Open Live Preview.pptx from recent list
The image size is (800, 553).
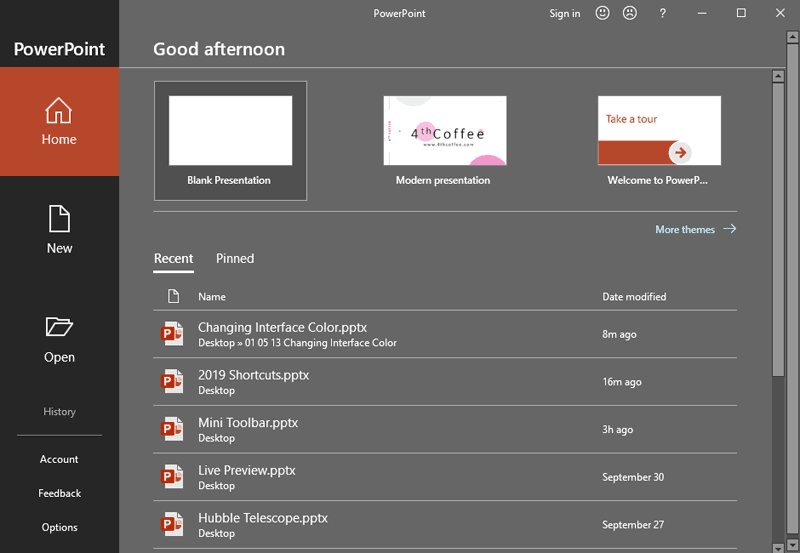(445, 476)
